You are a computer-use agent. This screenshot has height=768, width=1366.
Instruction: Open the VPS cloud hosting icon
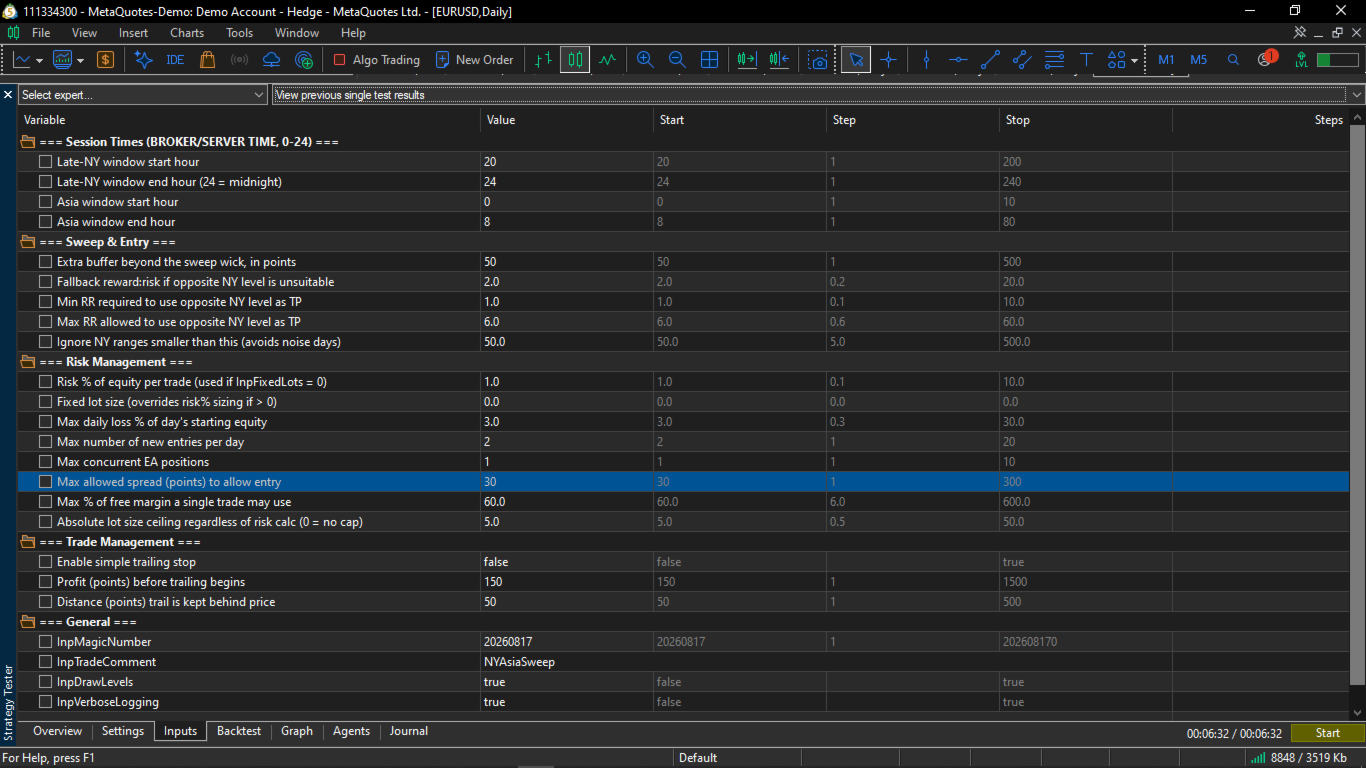[x=271, y=60]
